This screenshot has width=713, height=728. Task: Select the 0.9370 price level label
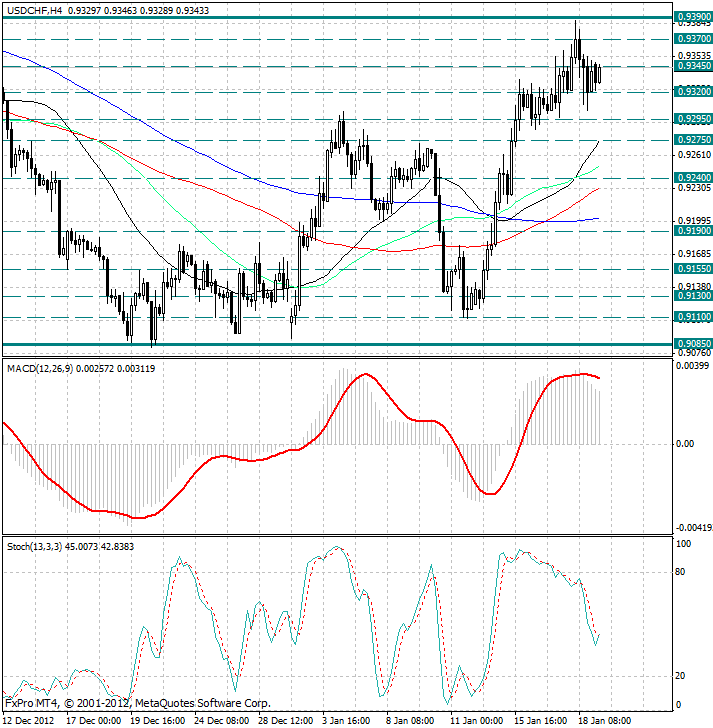pos(693,38)
